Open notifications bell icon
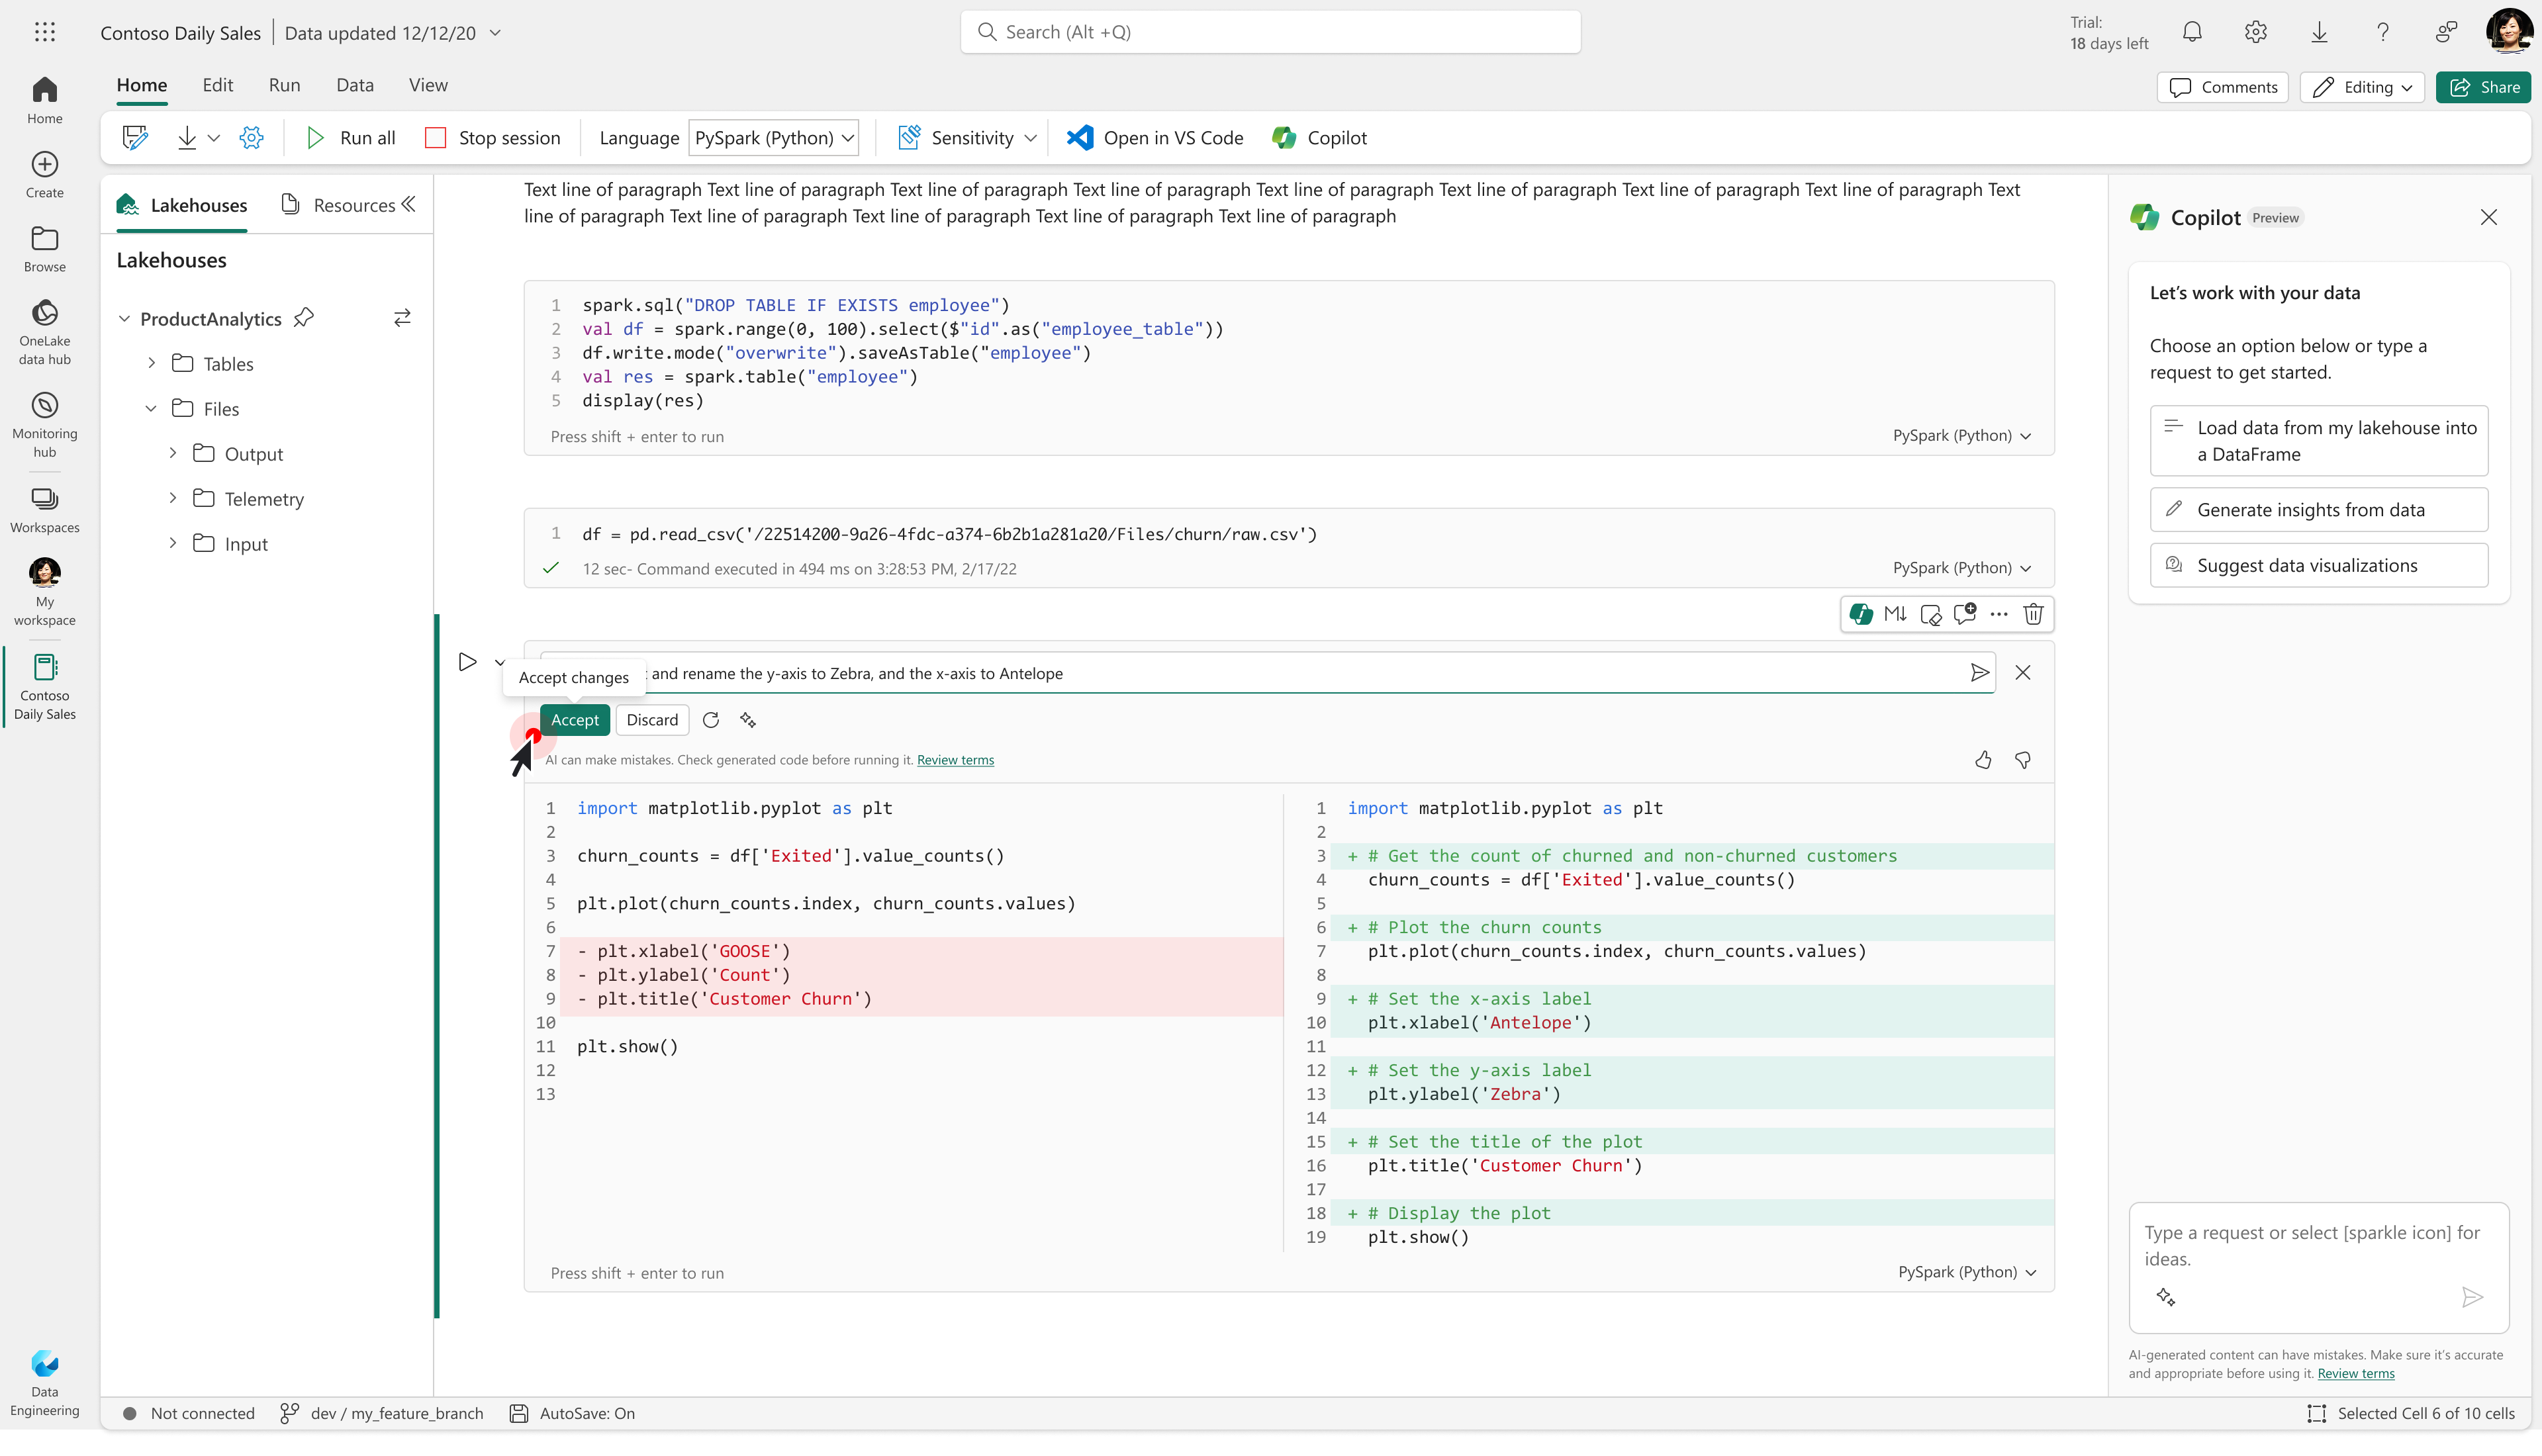Screen dimensions: 2542x1456 click(2192, 32)
